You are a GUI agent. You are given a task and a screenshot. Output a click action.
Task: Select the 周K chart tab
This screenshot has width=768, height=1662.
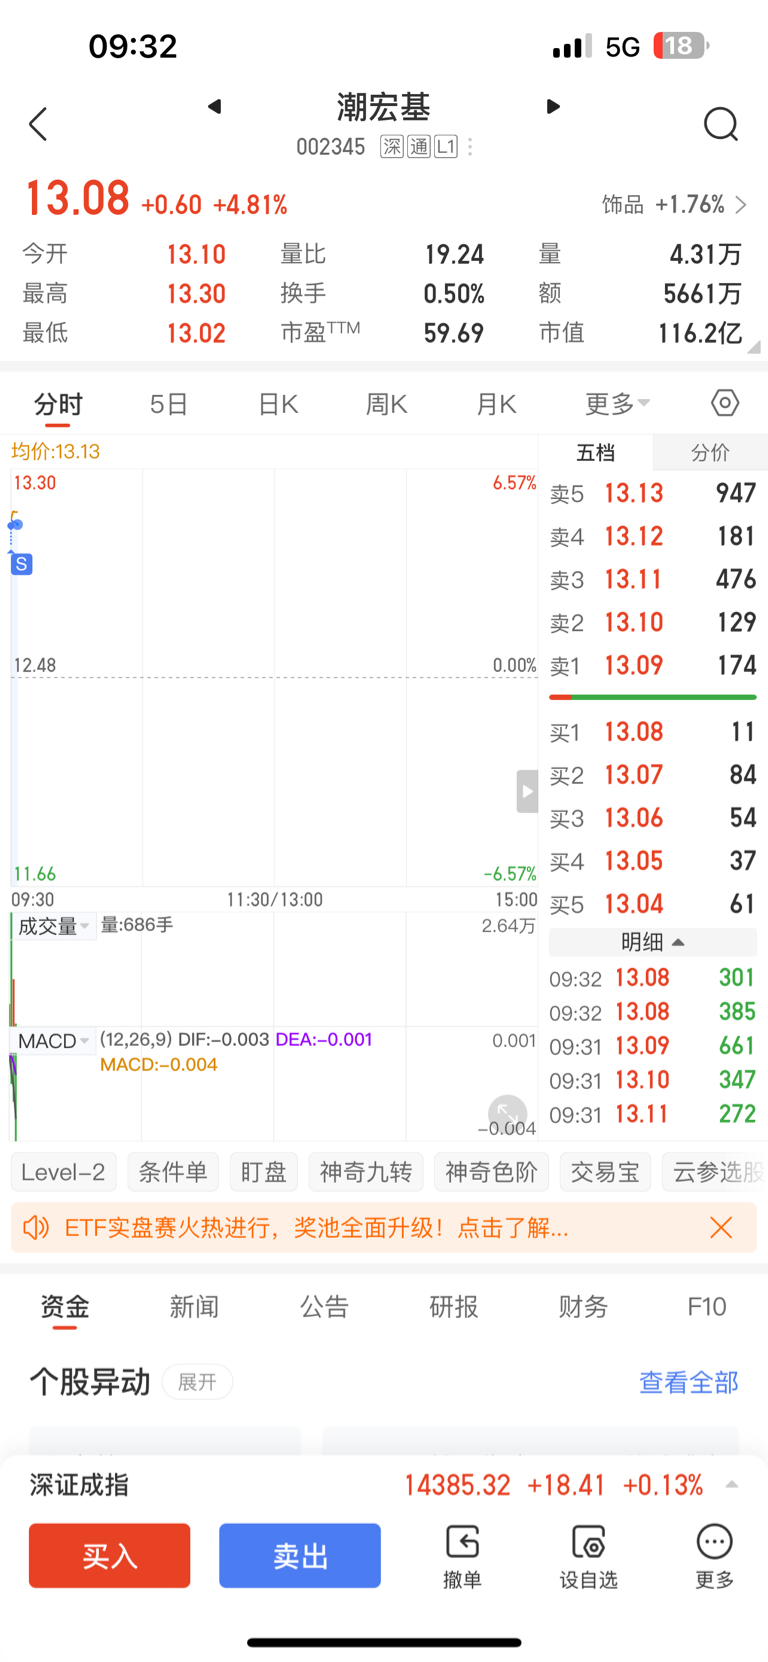point(386,404)
